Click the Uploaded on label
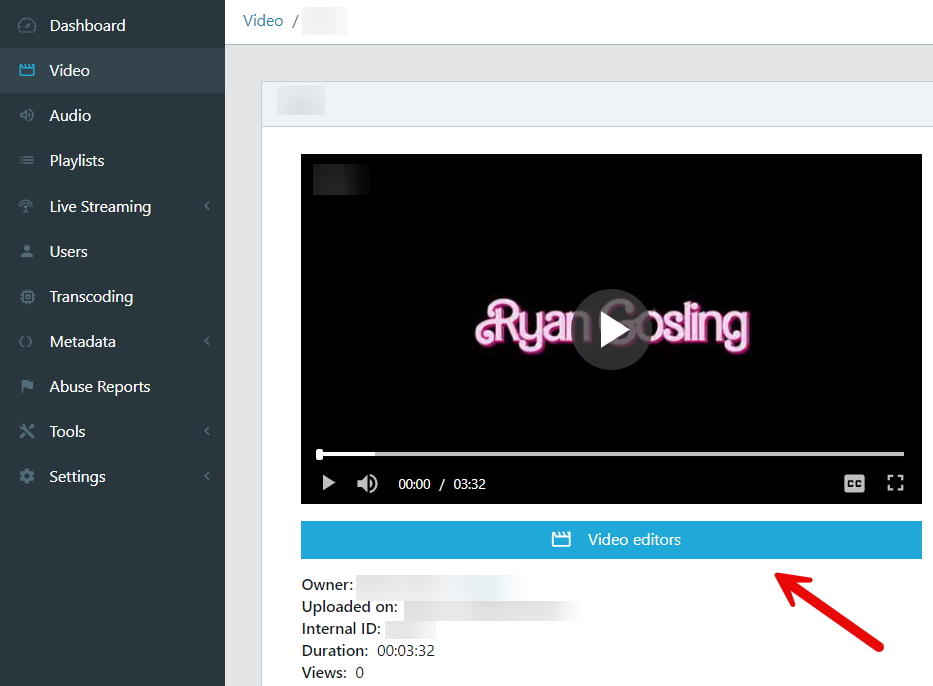933x686 pixels. coord(350,607)
